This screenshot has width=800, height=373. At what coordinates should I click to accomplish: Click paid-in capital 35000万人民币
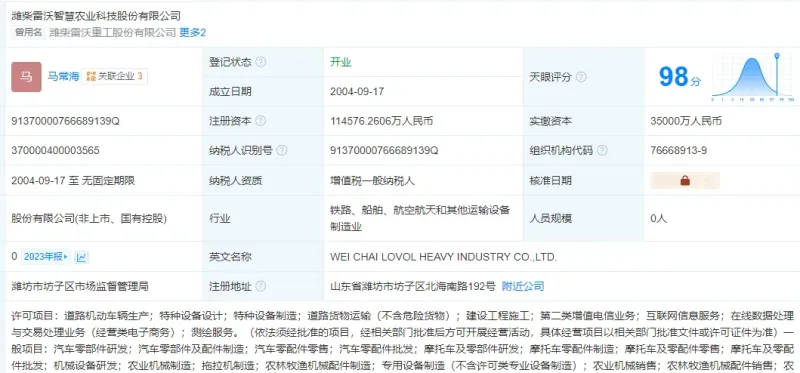686,121
